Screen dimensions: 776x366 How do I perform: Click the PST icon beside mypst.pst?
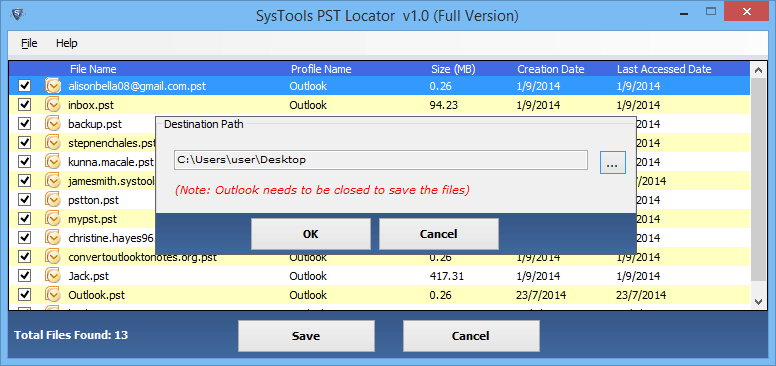pyautogui.click(x=52, y=219)
